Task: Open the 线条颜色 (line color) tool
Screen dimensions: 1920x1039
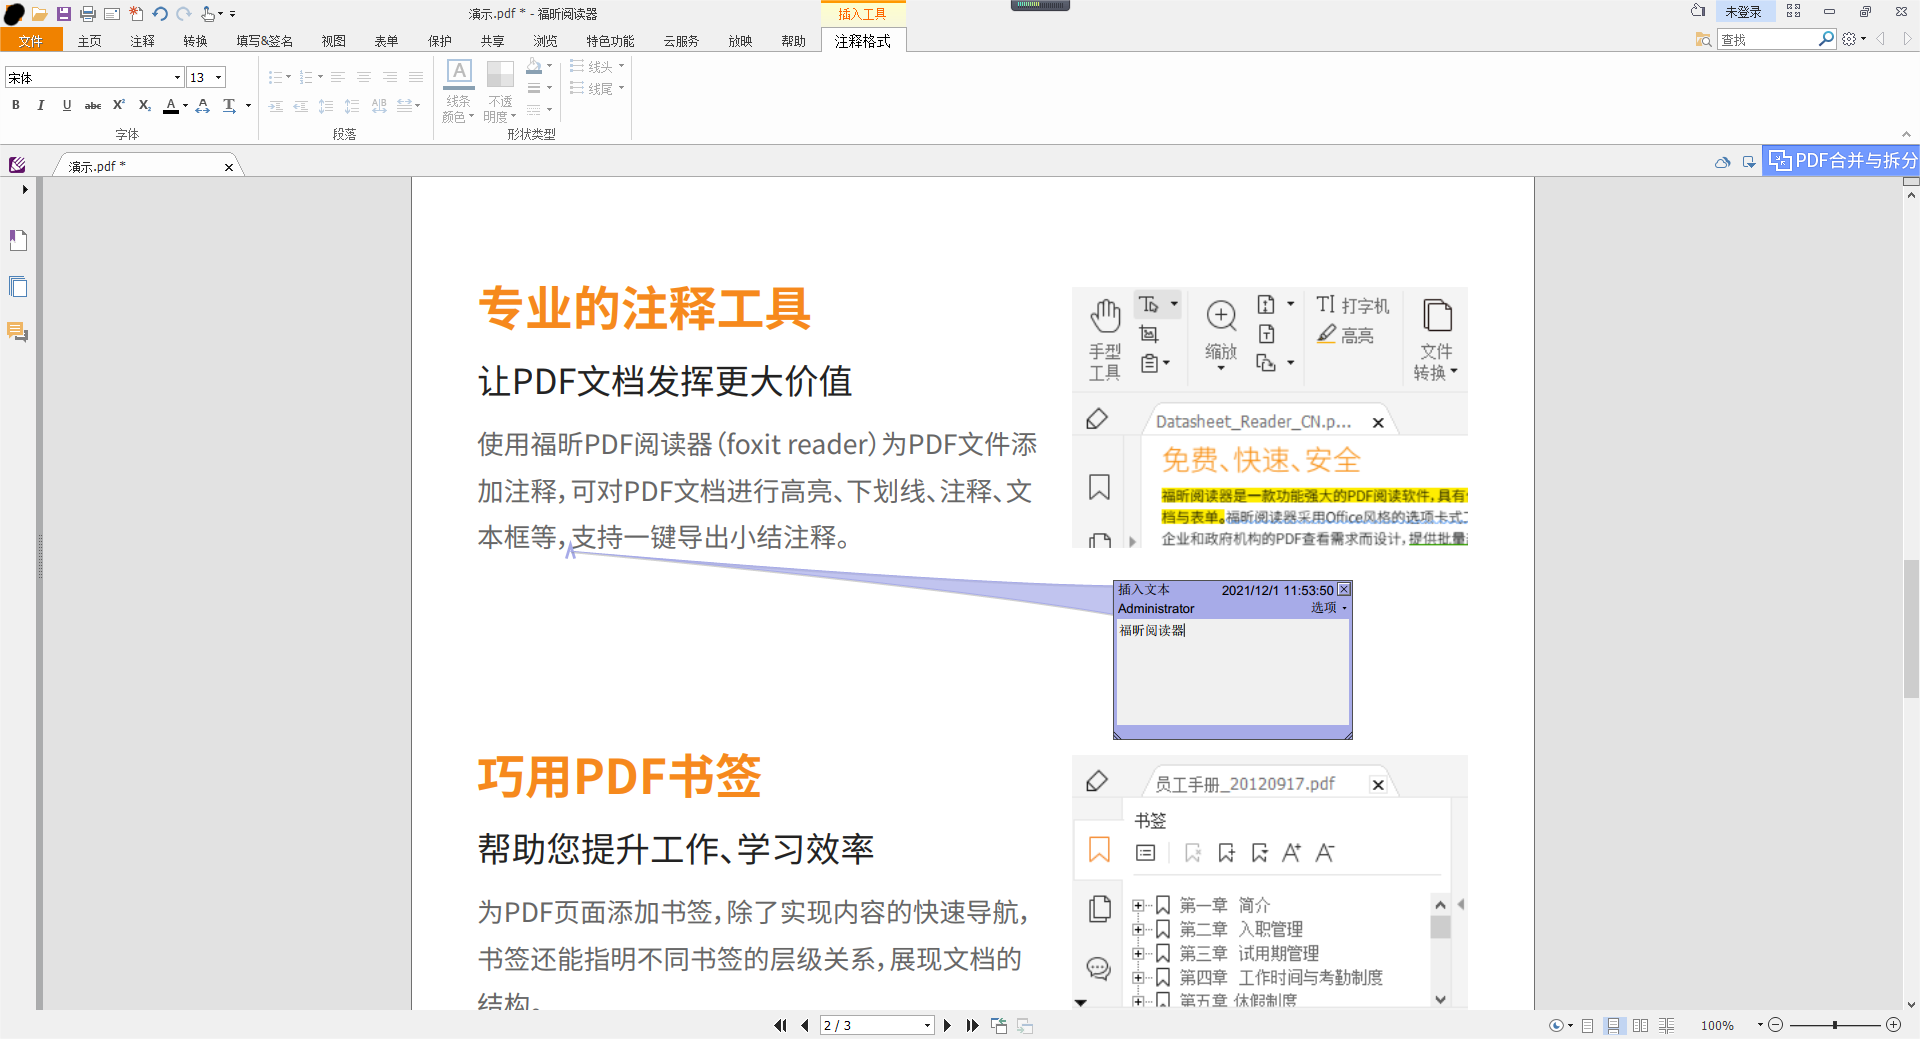Action: pyautogui.click(x=458, y=90)
